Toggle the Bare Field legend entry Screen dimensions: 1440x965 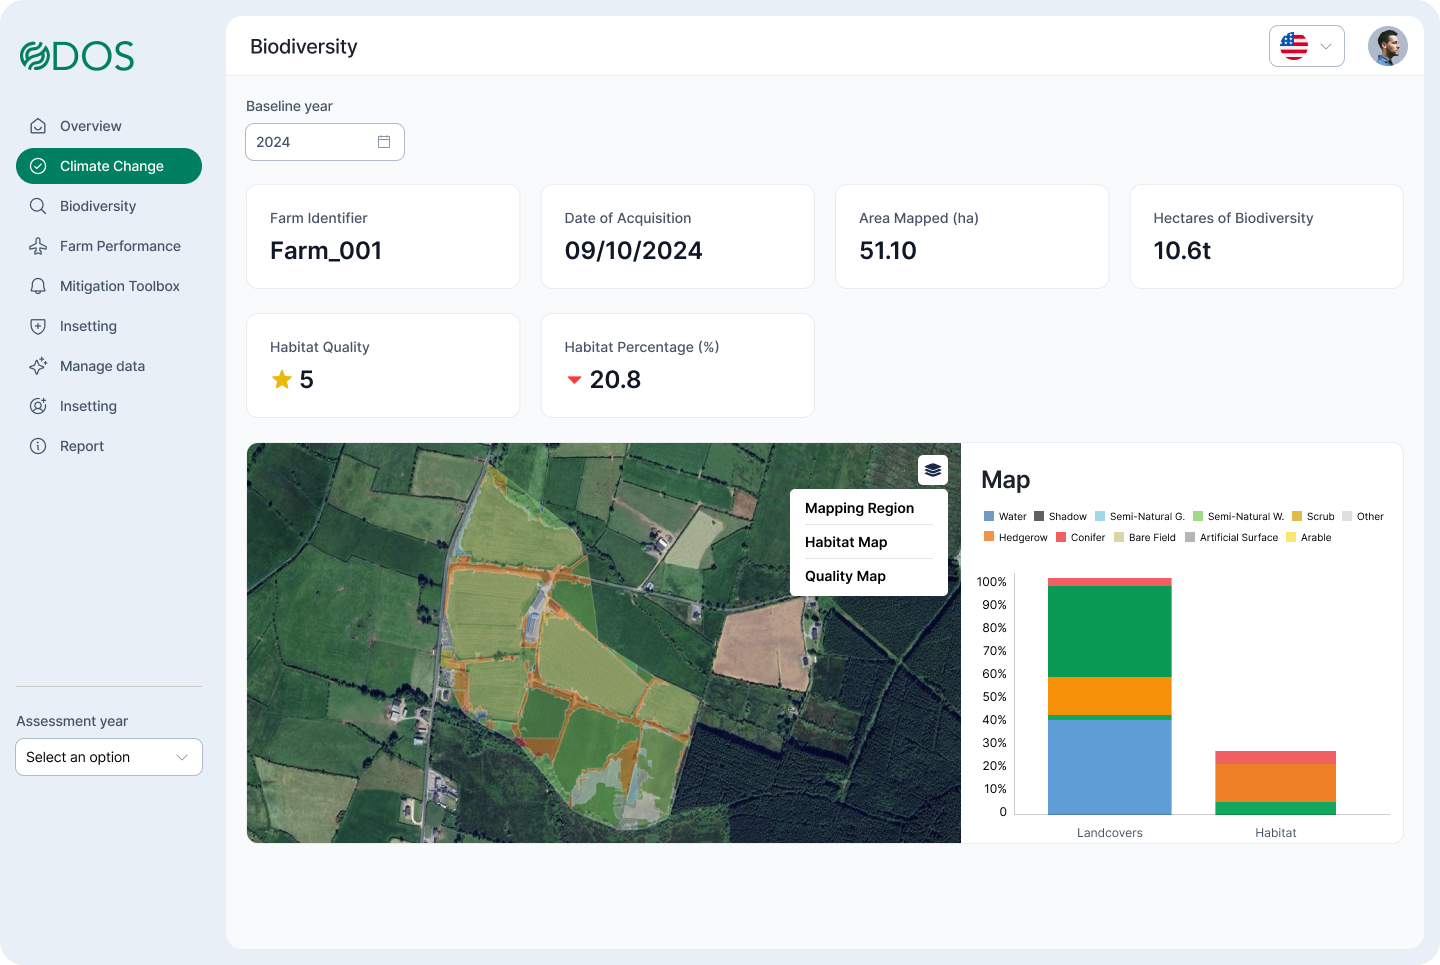(x=1145, y=538)
